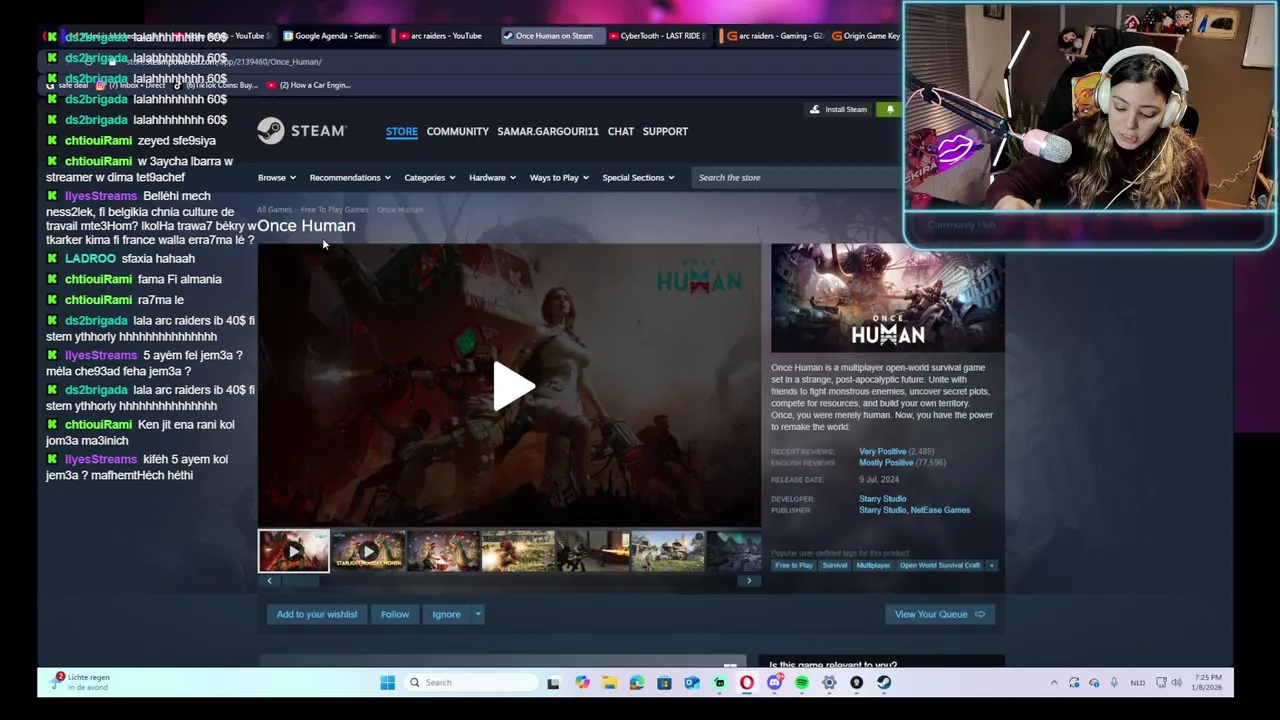Viewport: 1280px width, 720px height.
Task: Expand the Ways to Play dropdown
Action: tap(559, 177)
